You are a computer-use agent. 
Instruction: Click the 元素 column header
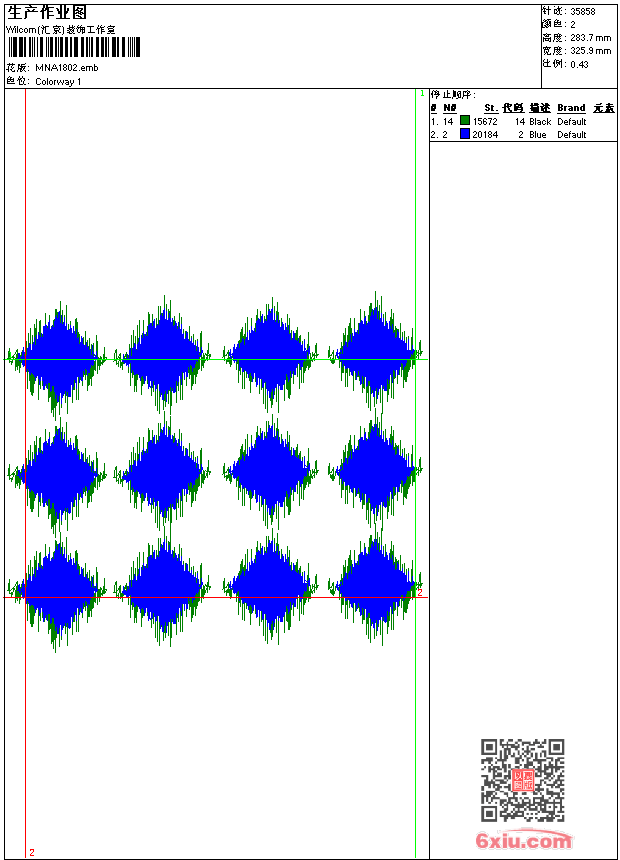[604, 108]
